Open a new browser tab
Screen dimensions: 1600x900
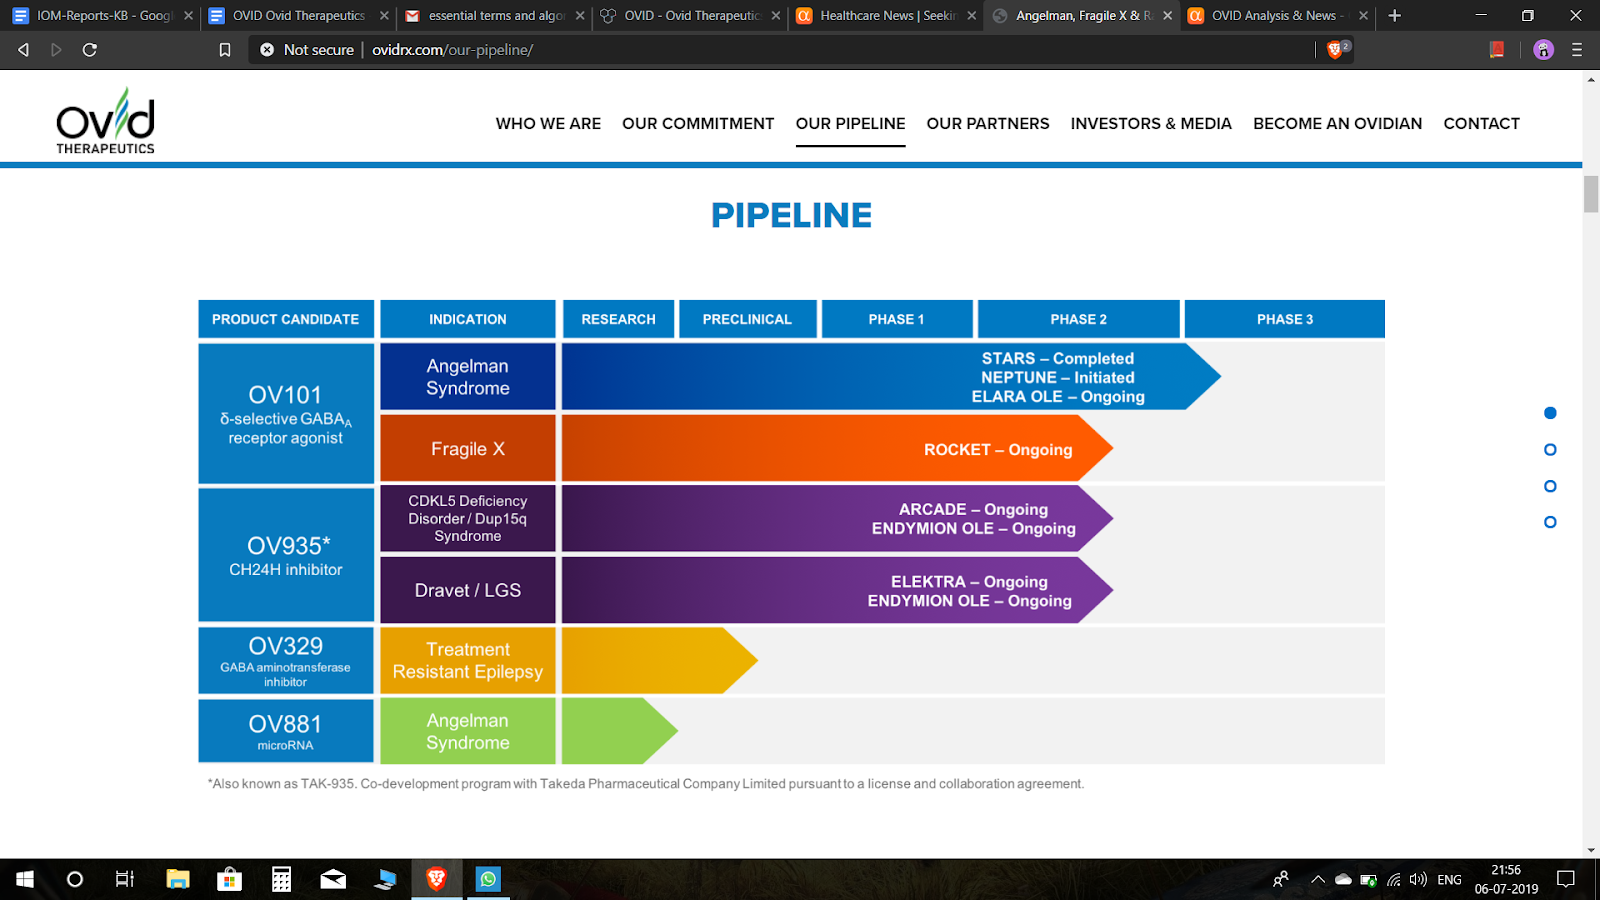click(1395, 15)
